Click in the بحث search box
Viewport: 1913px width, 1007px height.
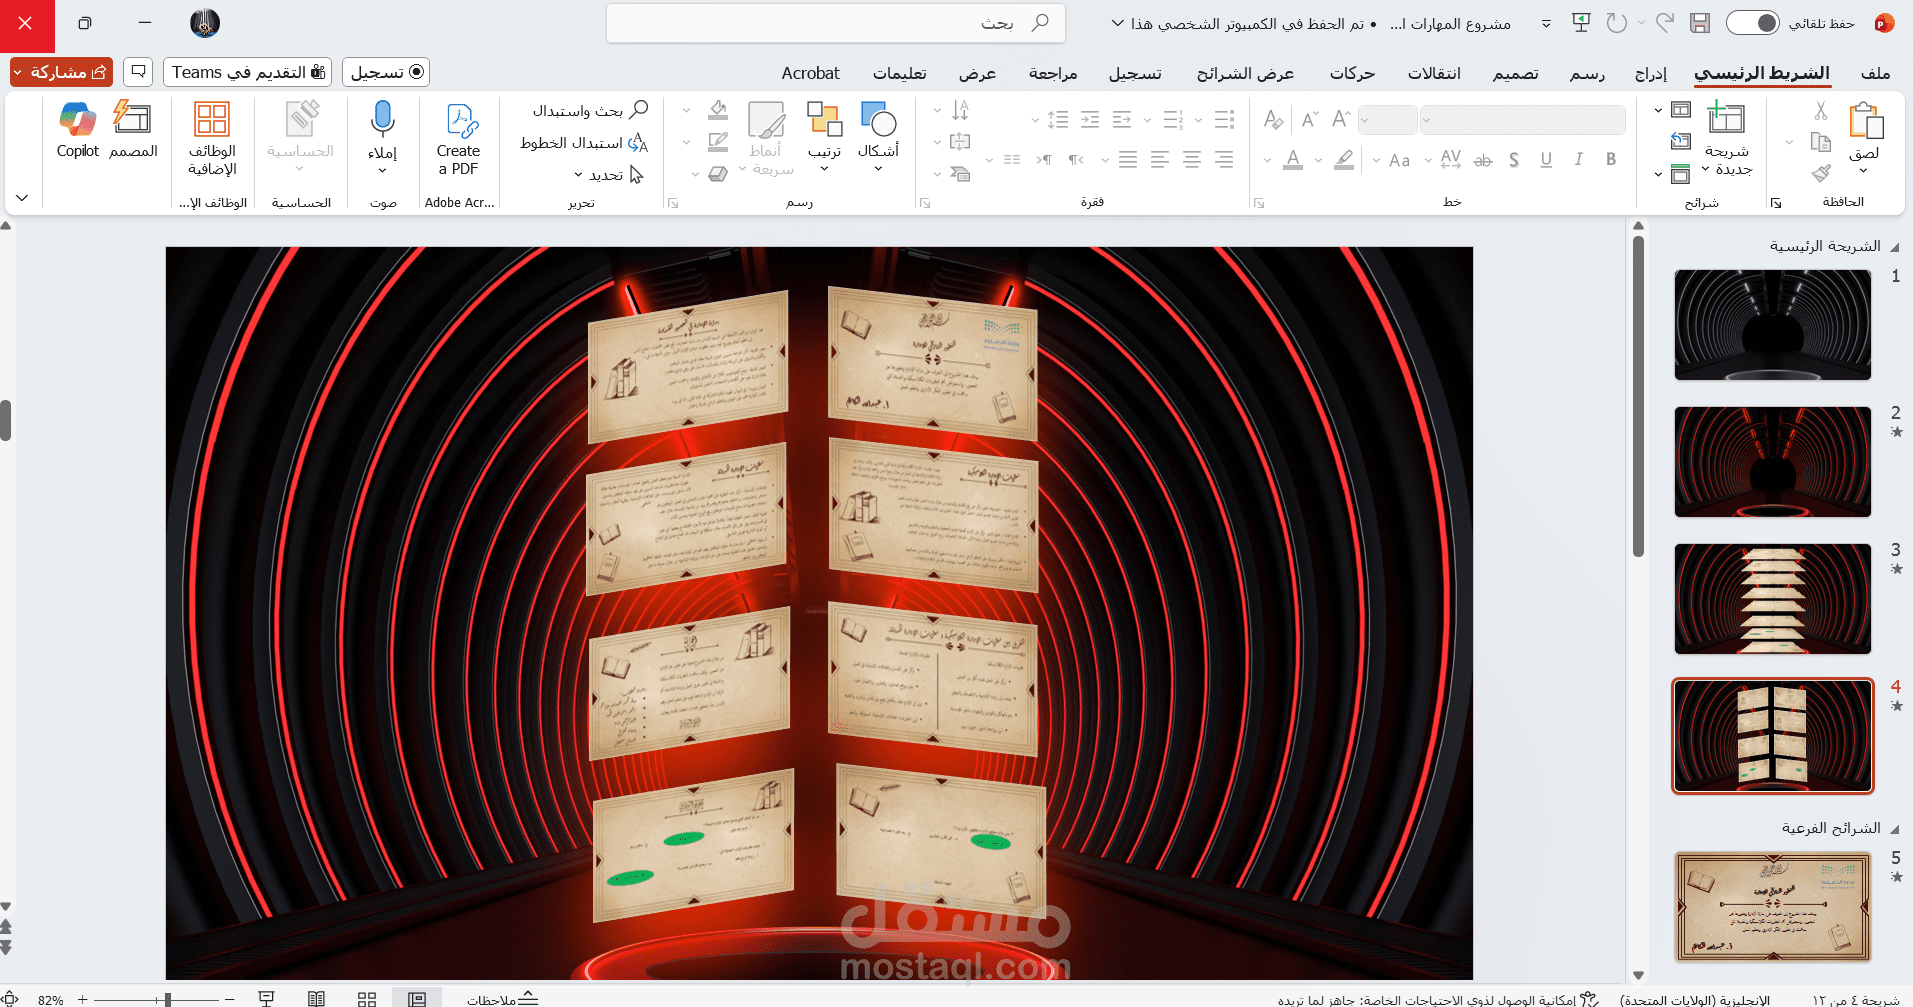click(x=835, y=23)
